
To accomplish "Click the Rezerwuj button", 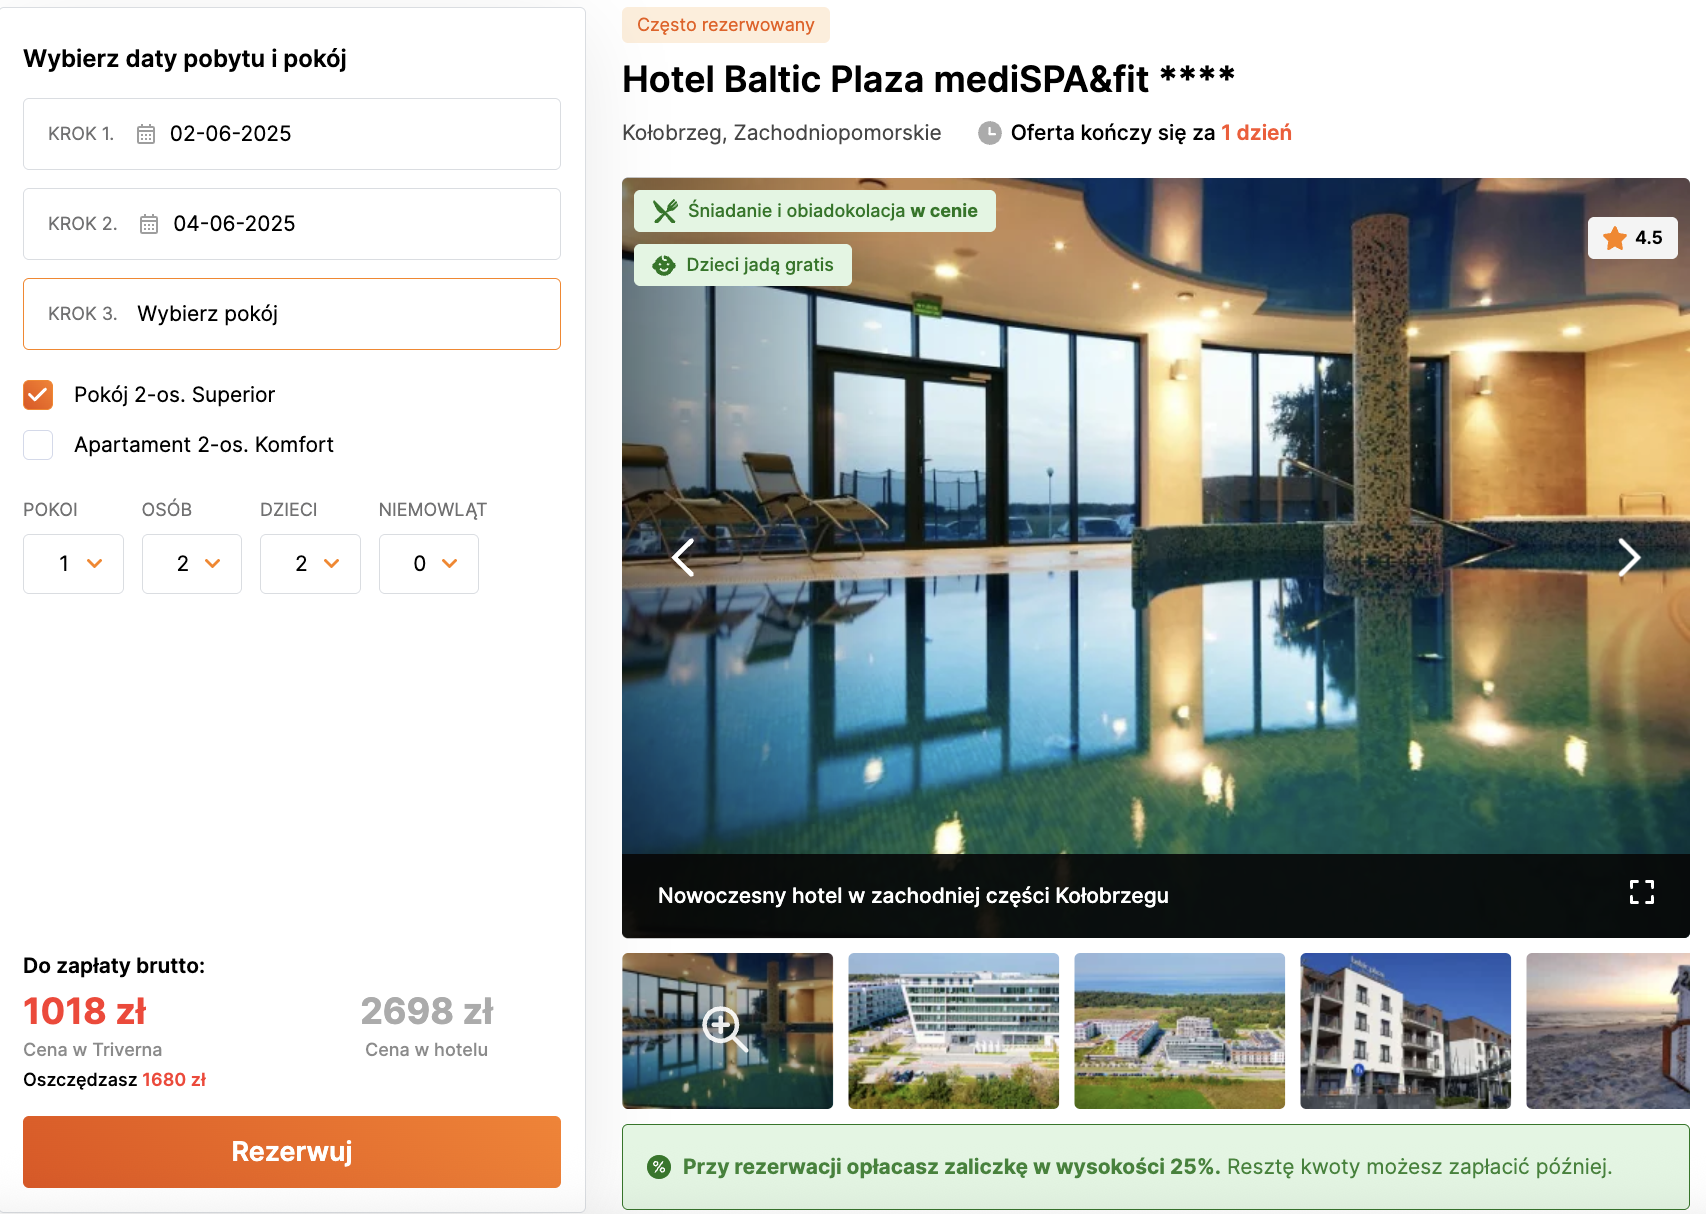I will (292, 1152).
